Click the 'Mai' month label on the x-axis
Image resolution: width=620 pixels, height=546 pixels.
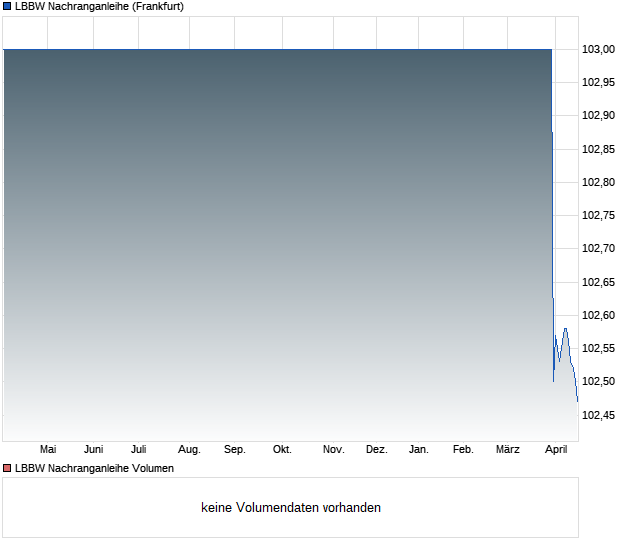47,450
